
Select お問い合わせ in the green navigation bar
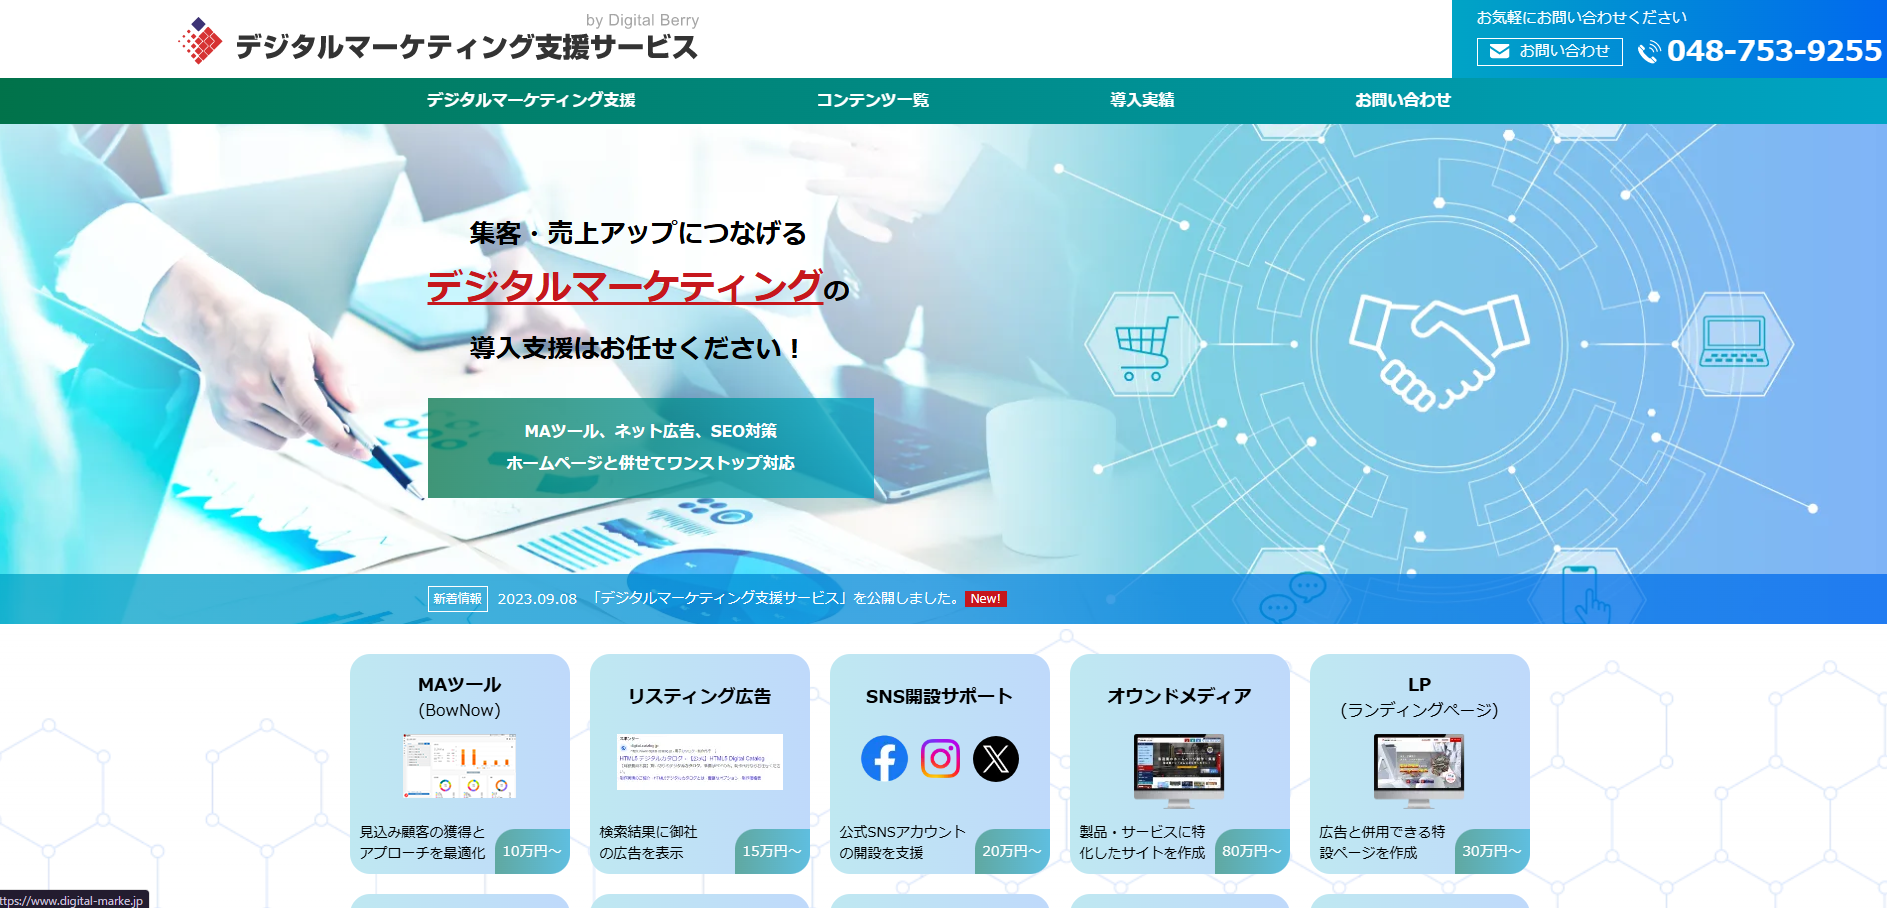coord(1402,100)
